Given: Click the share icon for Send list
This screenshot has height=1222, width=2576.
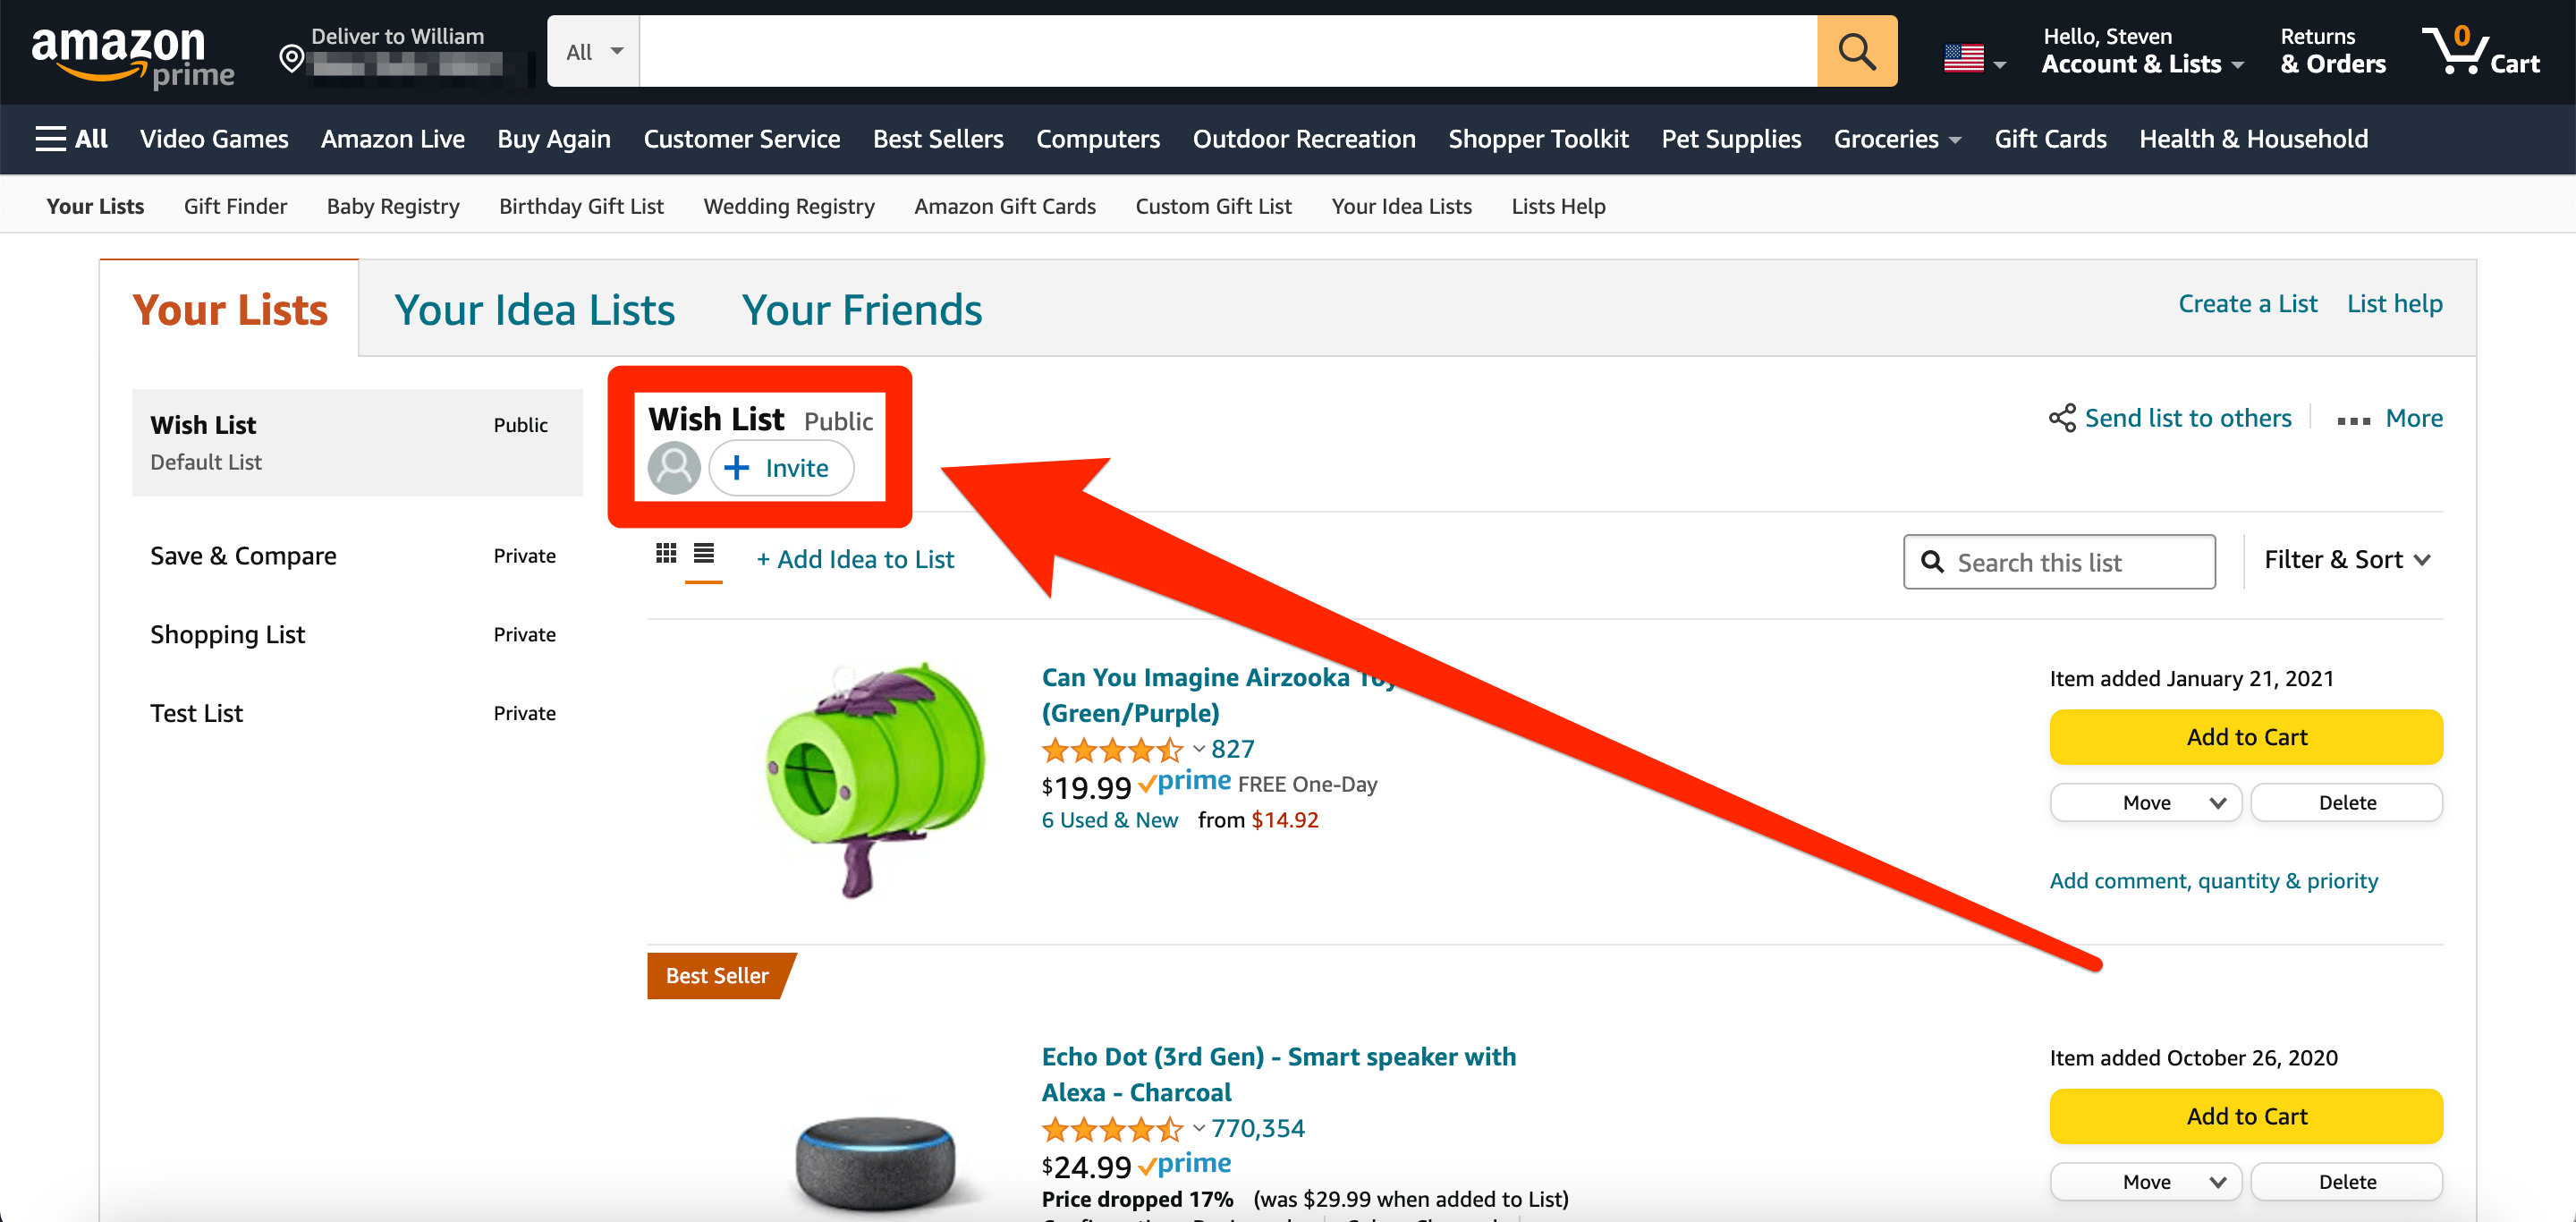Looking at the screenshot, I should click(2061, 418).
